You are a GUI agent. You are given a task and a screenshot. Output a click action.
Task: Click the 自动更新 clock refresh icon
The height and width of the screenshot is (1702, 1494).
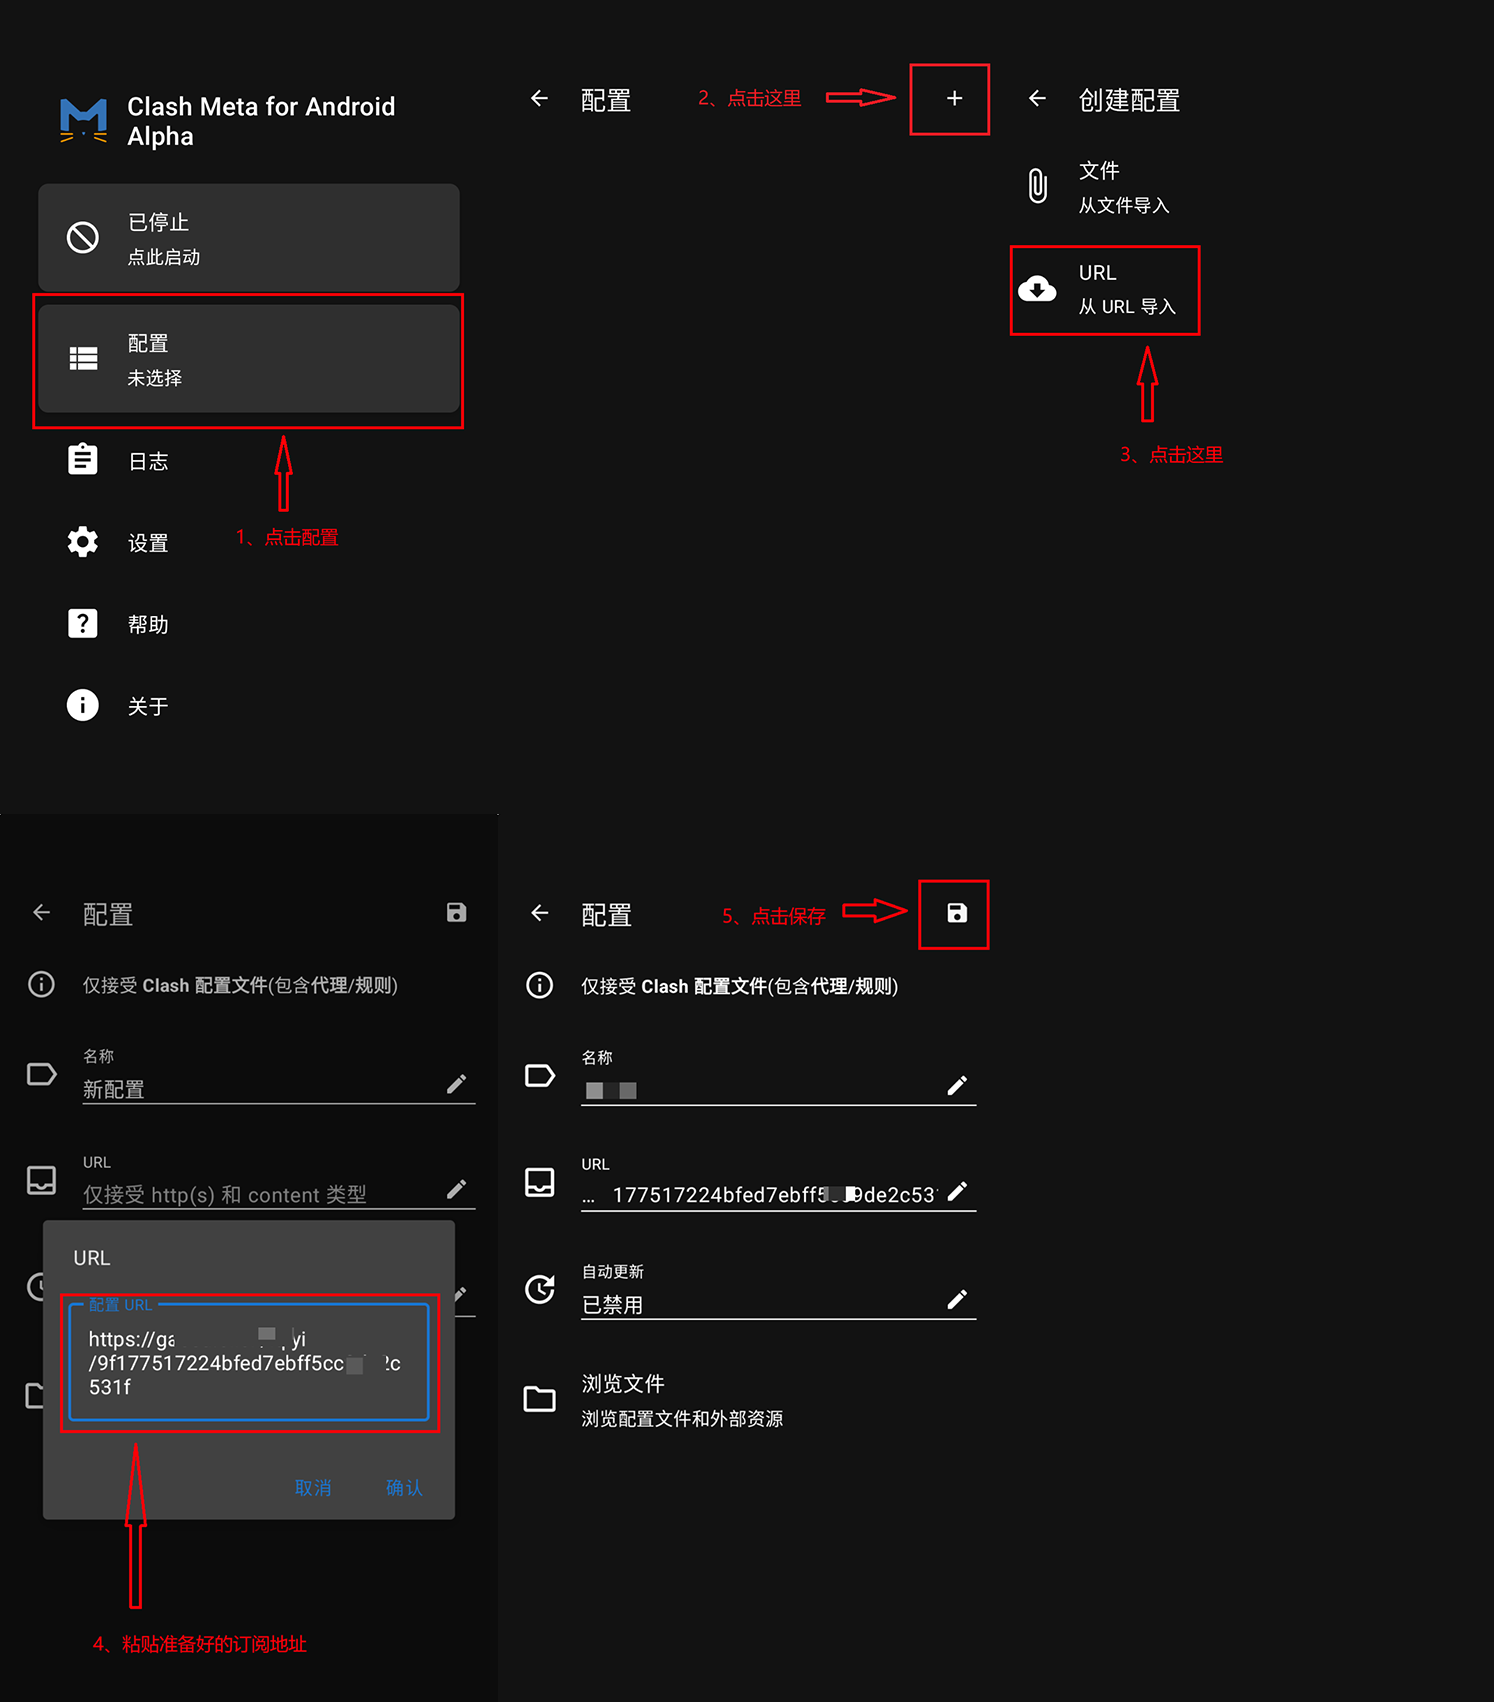click(x=540, y=1289)
